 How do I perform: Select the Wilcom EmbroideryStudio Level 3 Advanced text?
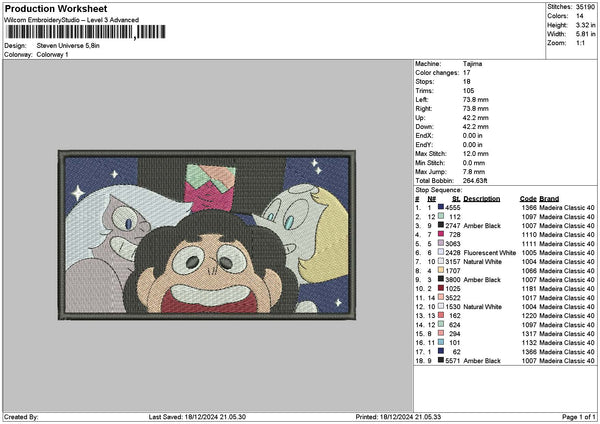72,20
